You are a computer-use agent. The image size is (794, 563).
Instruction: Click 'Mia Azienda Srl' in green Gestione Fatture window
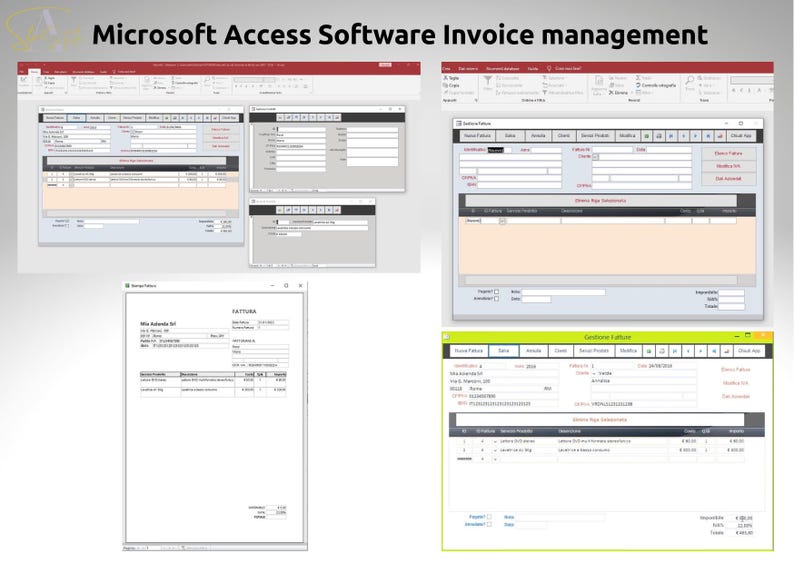466,373
